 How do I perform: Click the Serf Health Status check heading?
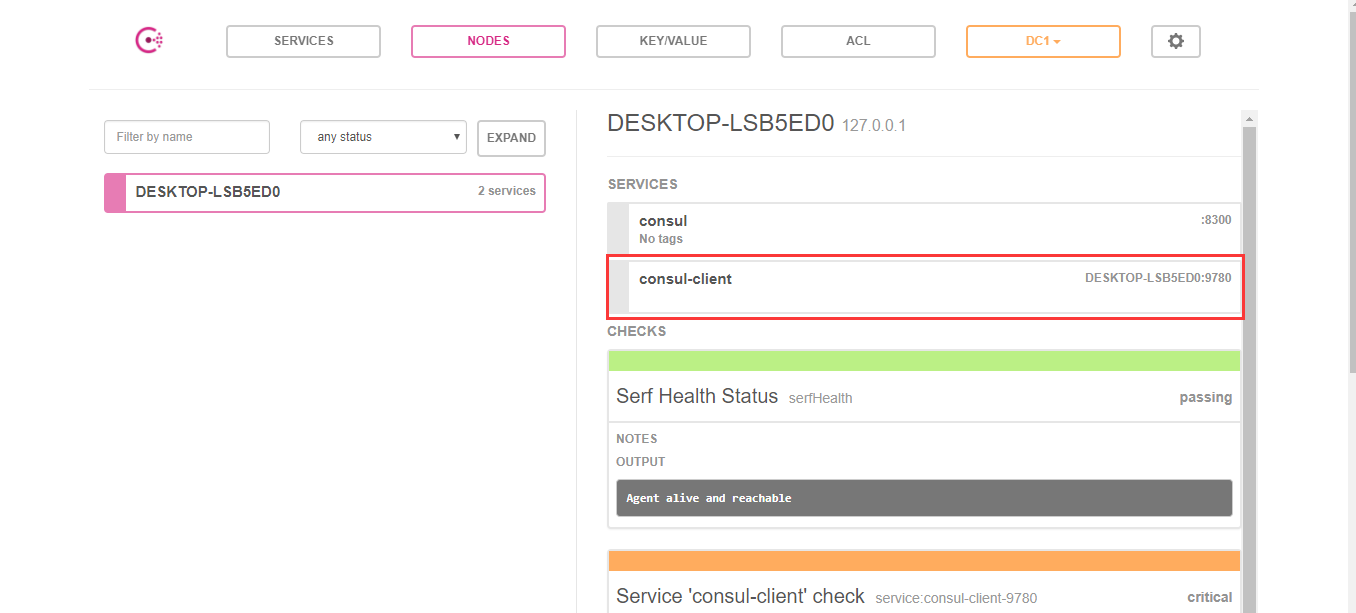pos(697,396)
